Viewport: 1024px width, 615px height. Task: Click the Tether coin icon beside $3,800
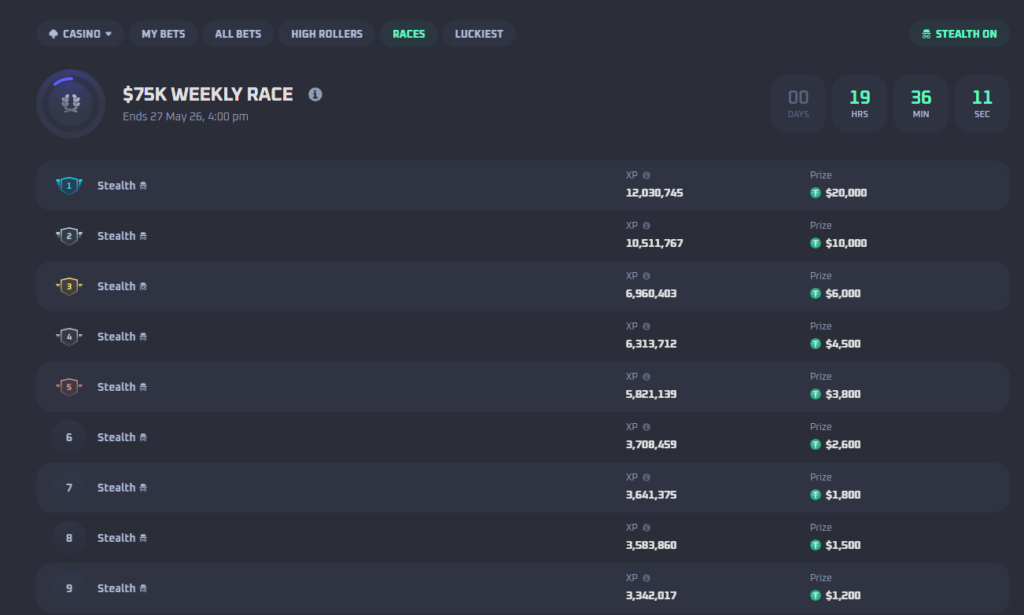(815, 394)
